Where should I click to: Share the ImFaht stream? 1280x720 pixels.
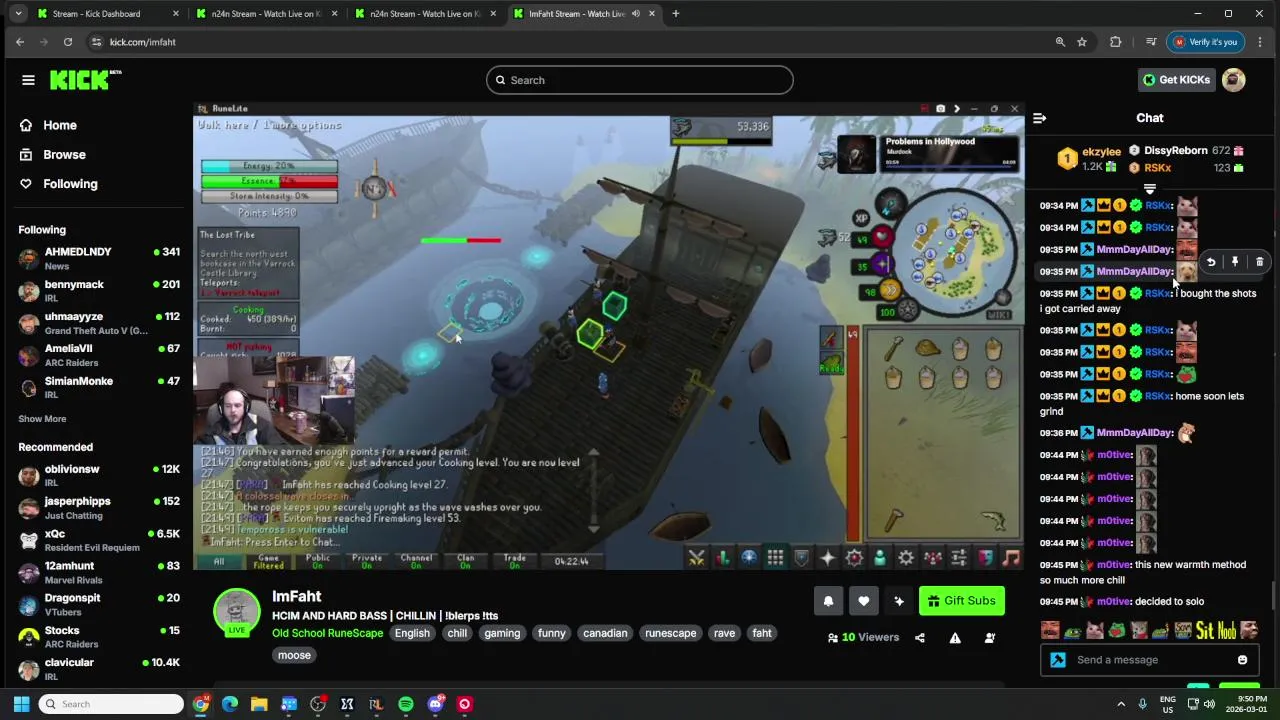point(920,638)
